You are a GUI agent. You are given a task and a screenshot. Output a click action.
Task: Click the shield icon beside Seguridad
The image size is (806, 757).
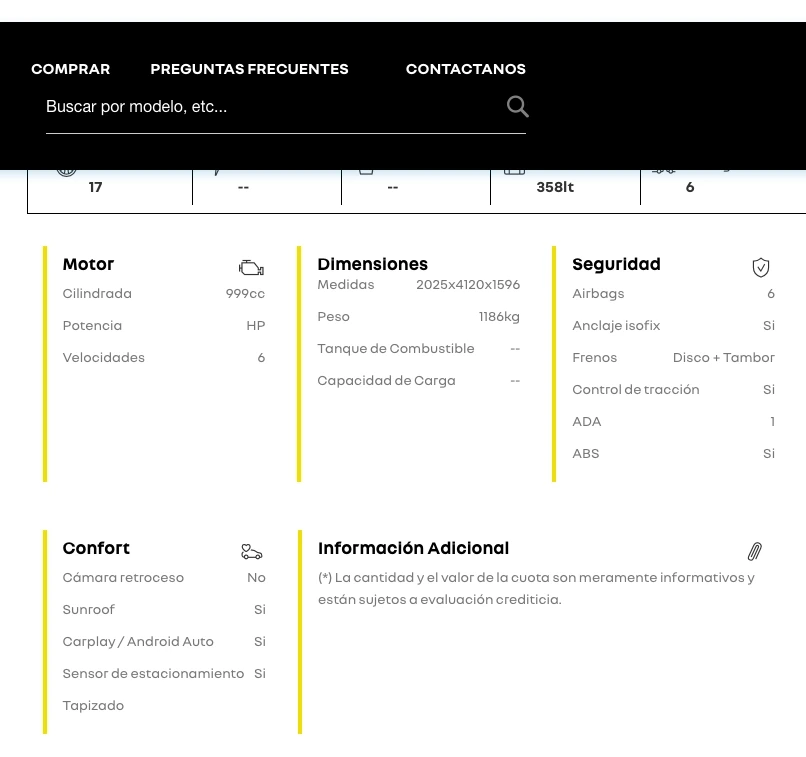click(761, 267)
